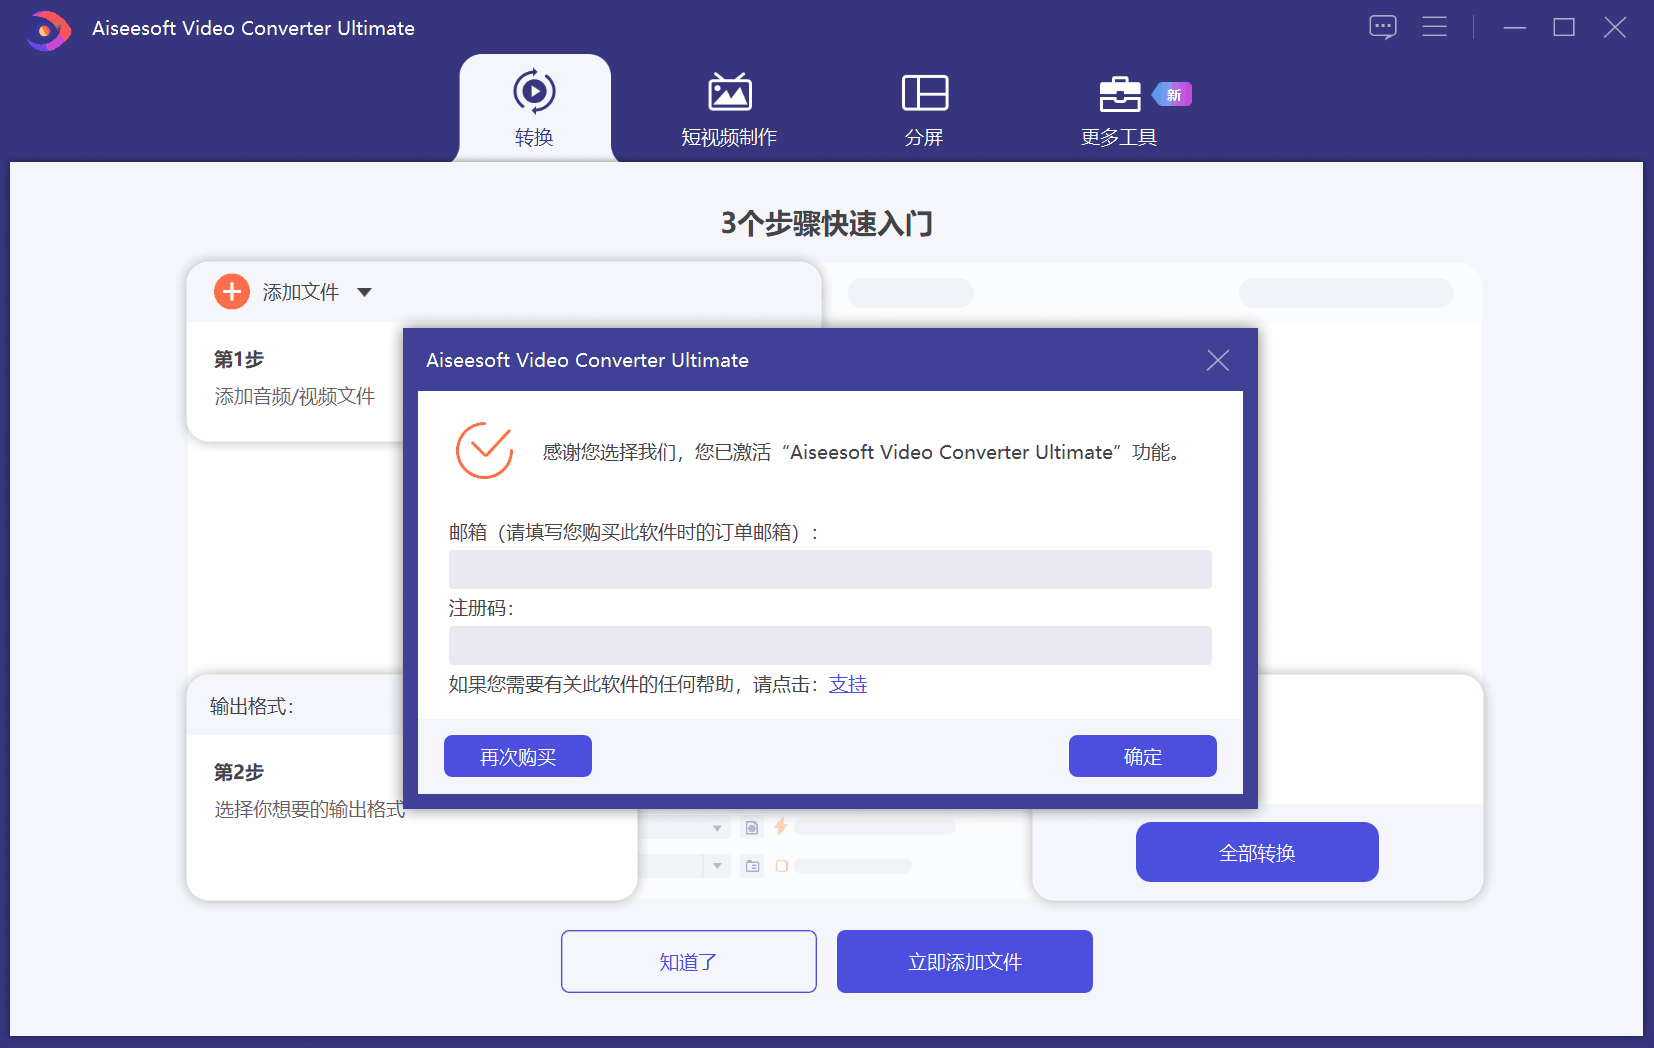Close the main application window
The height and width of the screenshot is (1048, 1654).
[1615, 27]
